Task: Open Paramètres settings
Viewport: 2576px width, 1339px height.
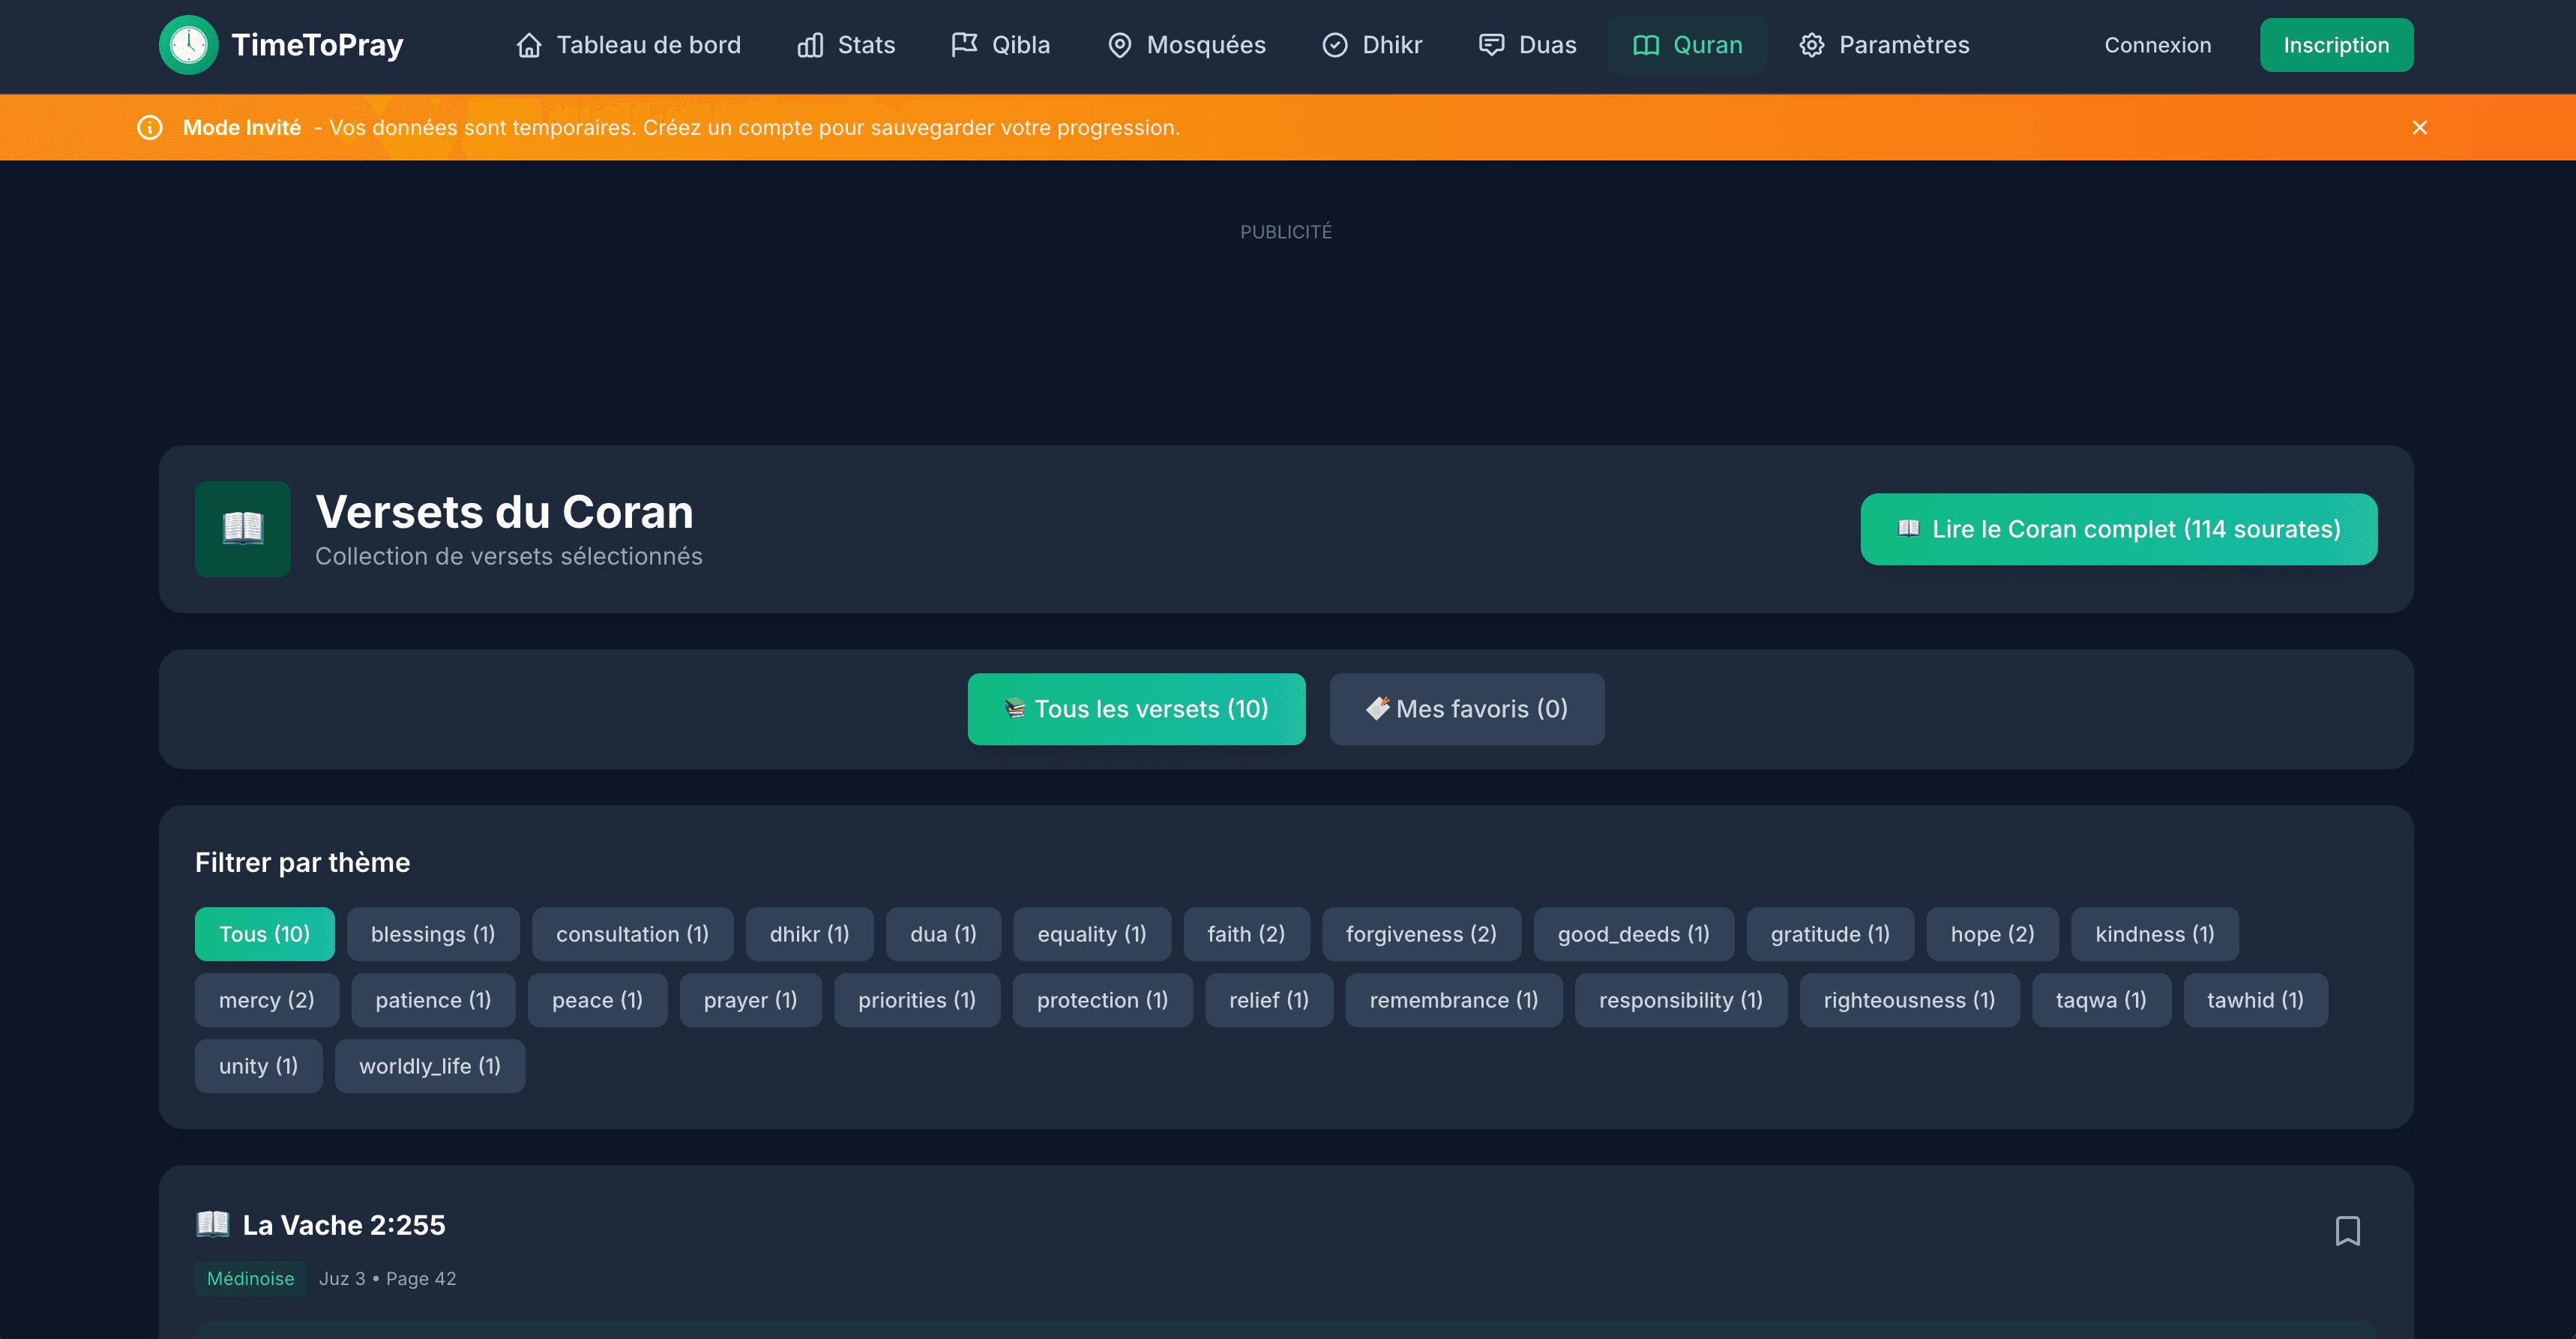Action: click(x=1884, y=45)
